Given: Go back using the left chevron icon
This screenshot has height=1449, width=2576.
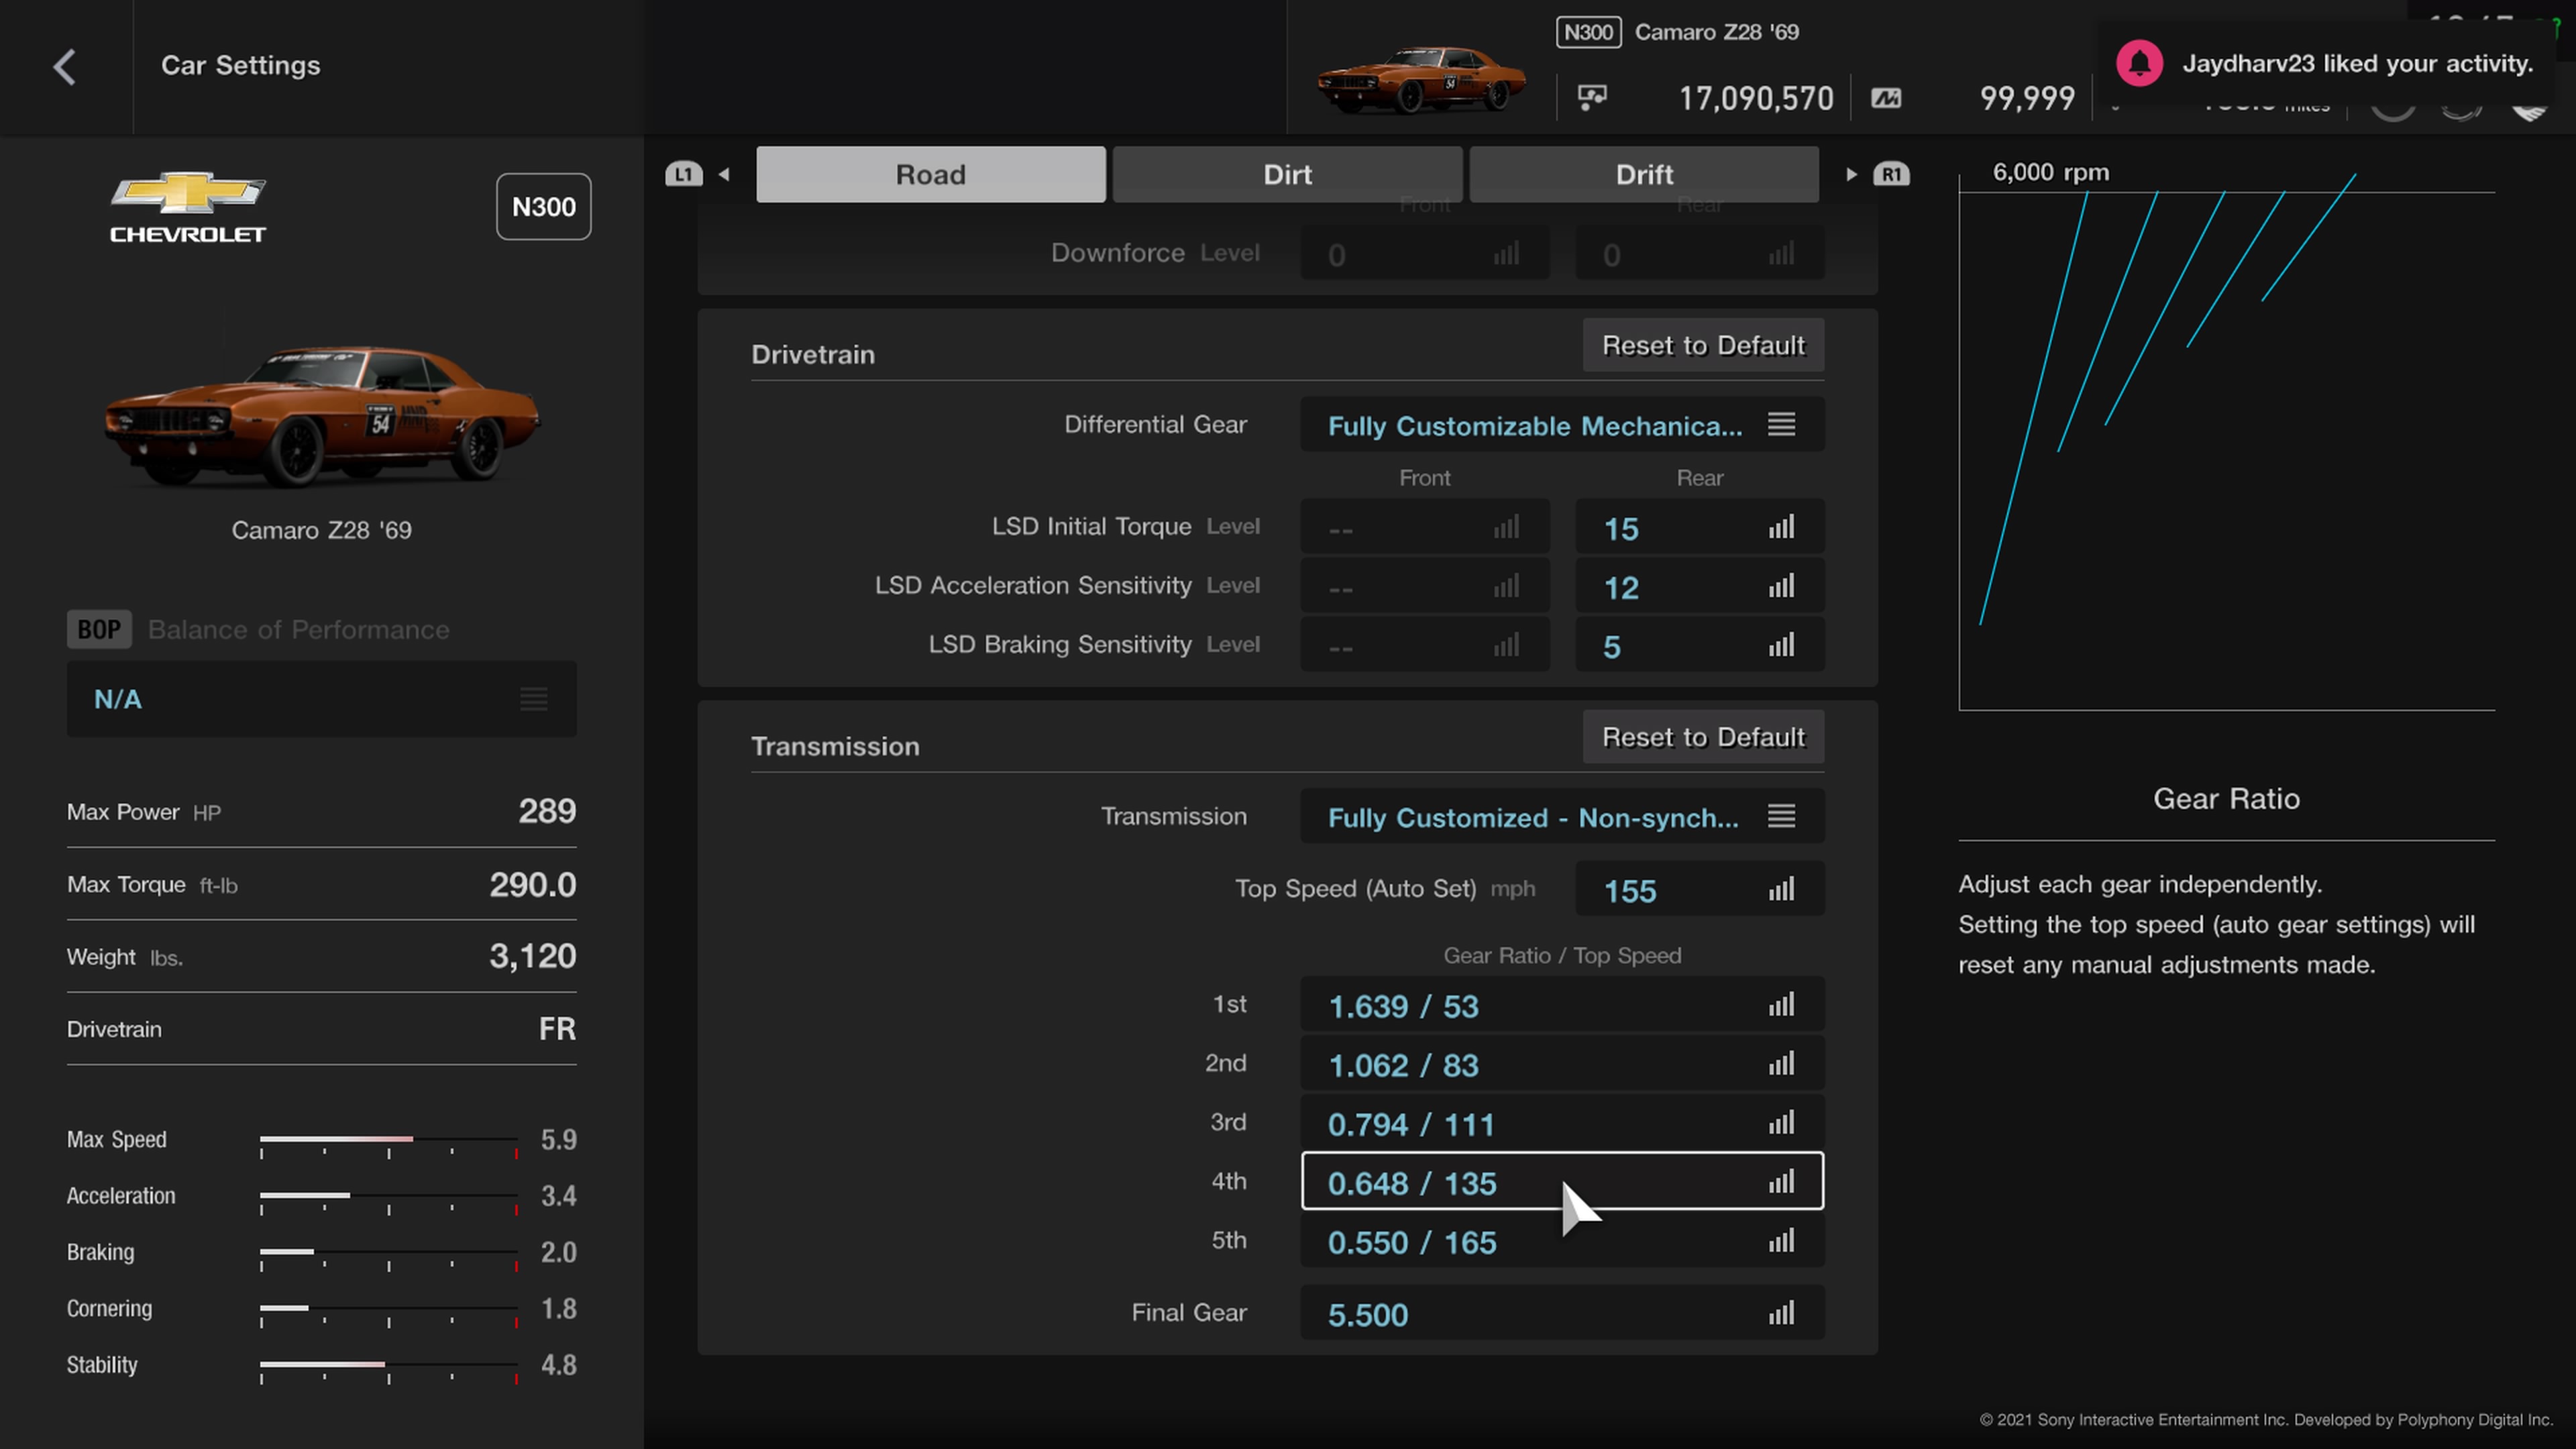Looking at the screenshot, I should tap(65, 67).
